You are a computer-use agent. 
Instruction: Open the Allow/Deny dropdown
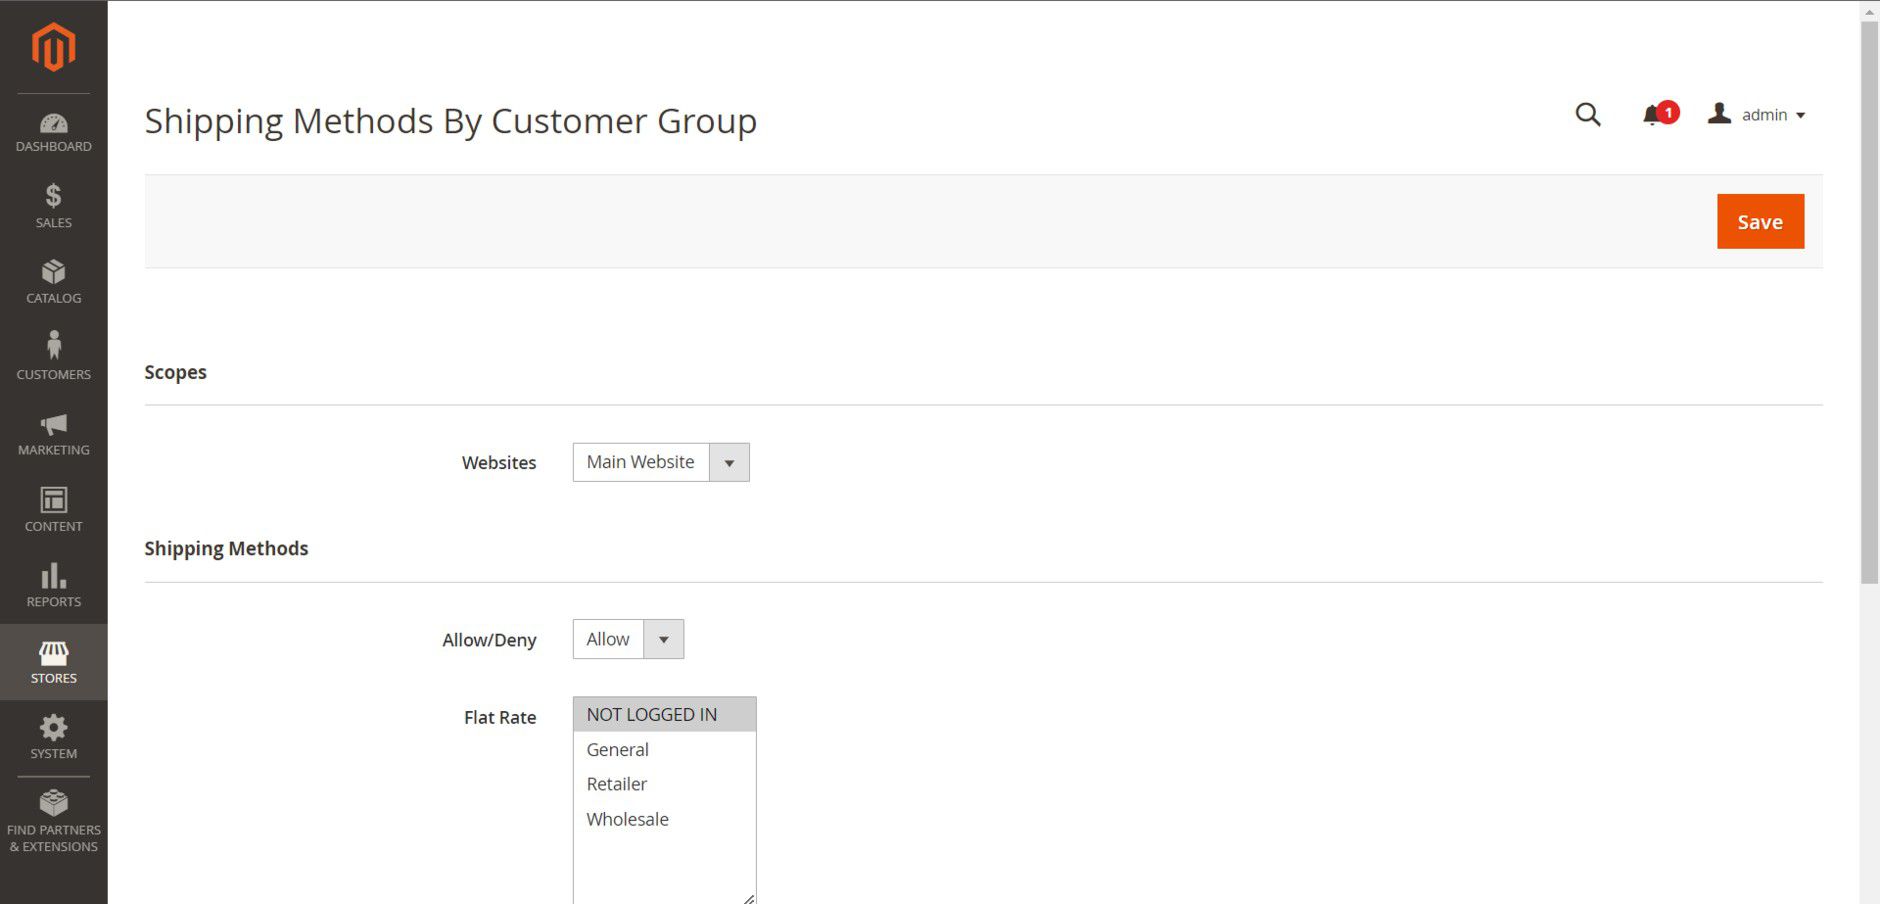[628, 639]
